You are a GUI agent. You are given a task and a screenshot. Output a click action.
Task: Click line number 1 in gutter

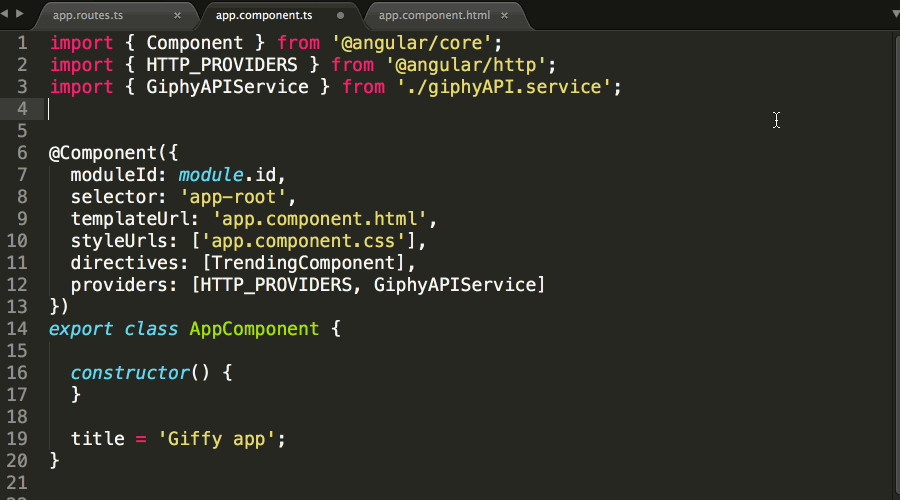(22, 43)
